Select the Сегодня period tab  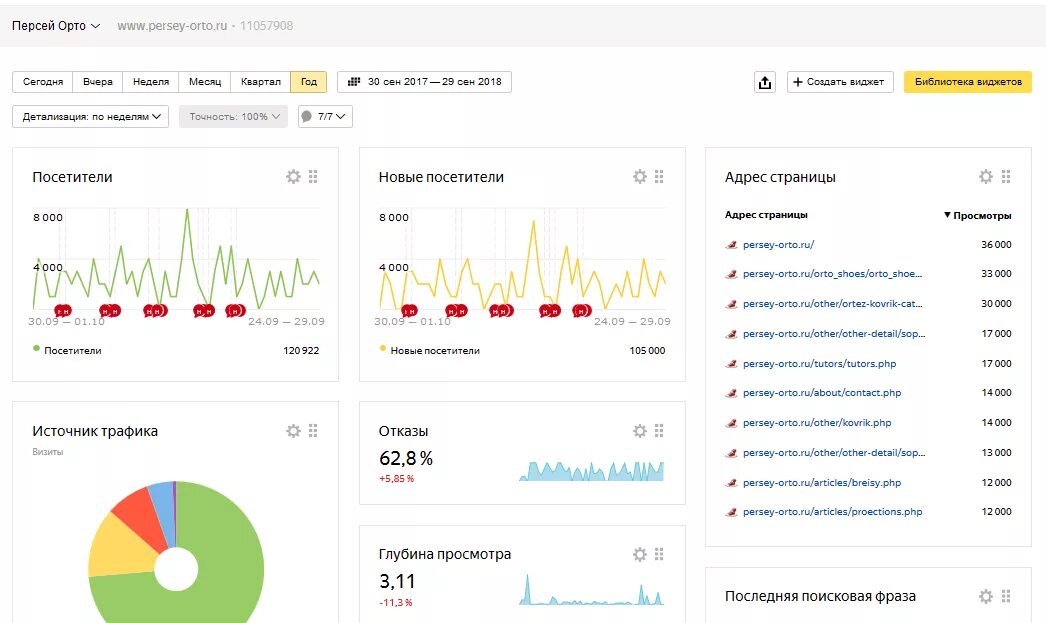click(x=43, y=82)
